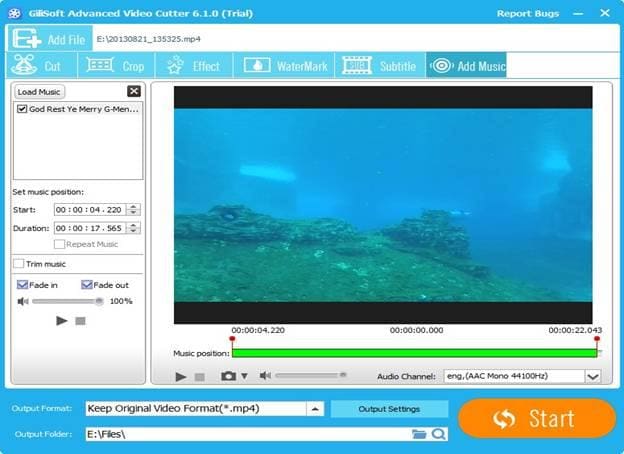This screenshot has width=624, height=454.
Task: Disable the Fade out checkbox
Action: tap(86, 284)
